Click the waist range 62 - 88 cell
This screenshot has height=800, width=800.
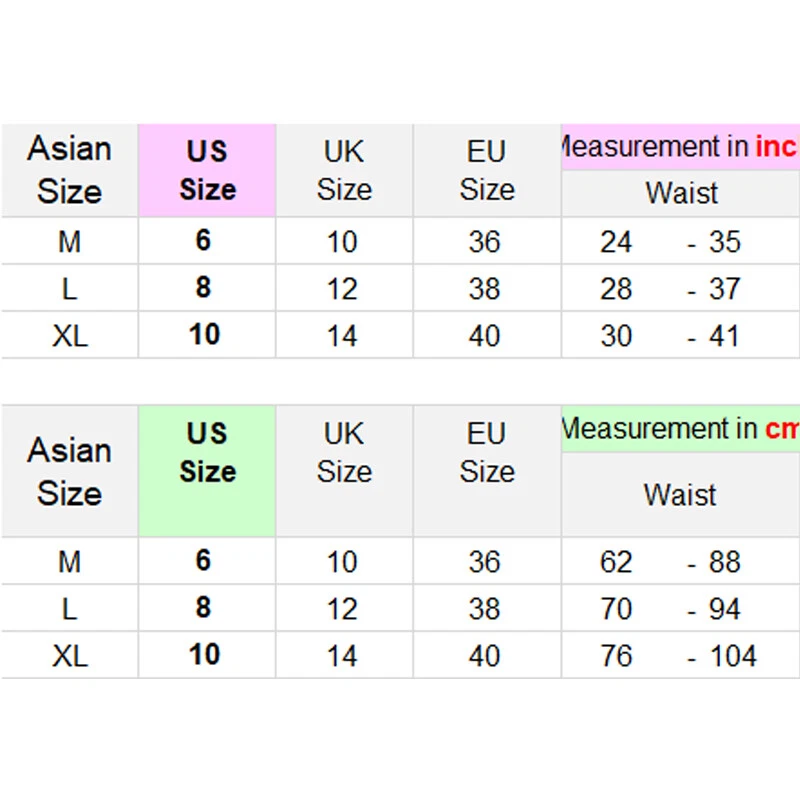(x=670, y=562)
